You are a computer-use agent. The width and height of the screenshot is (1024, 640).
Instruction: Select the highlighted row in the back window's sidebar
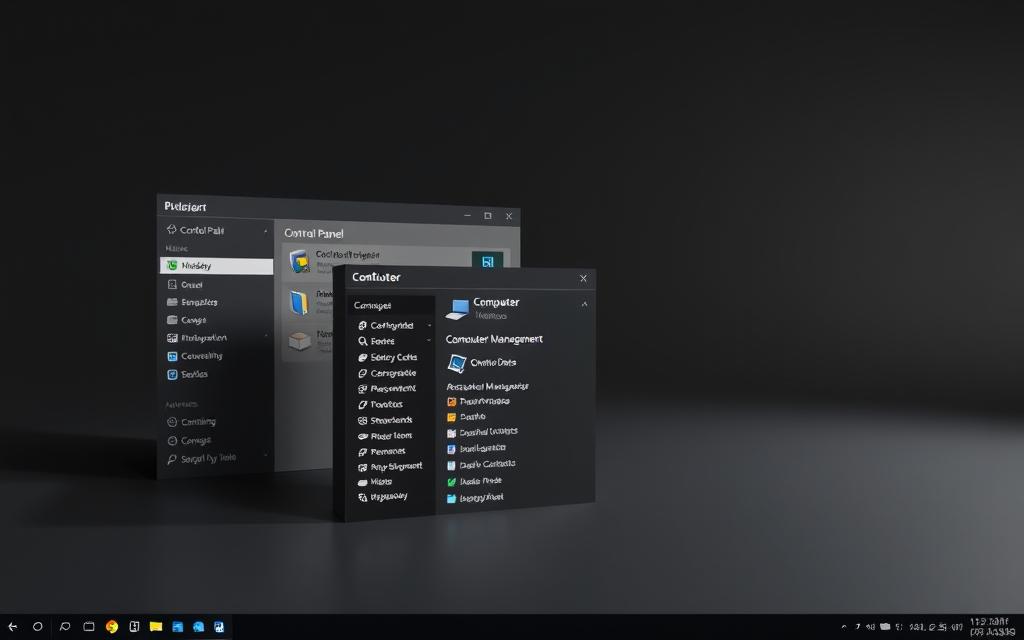coord(216,266)
